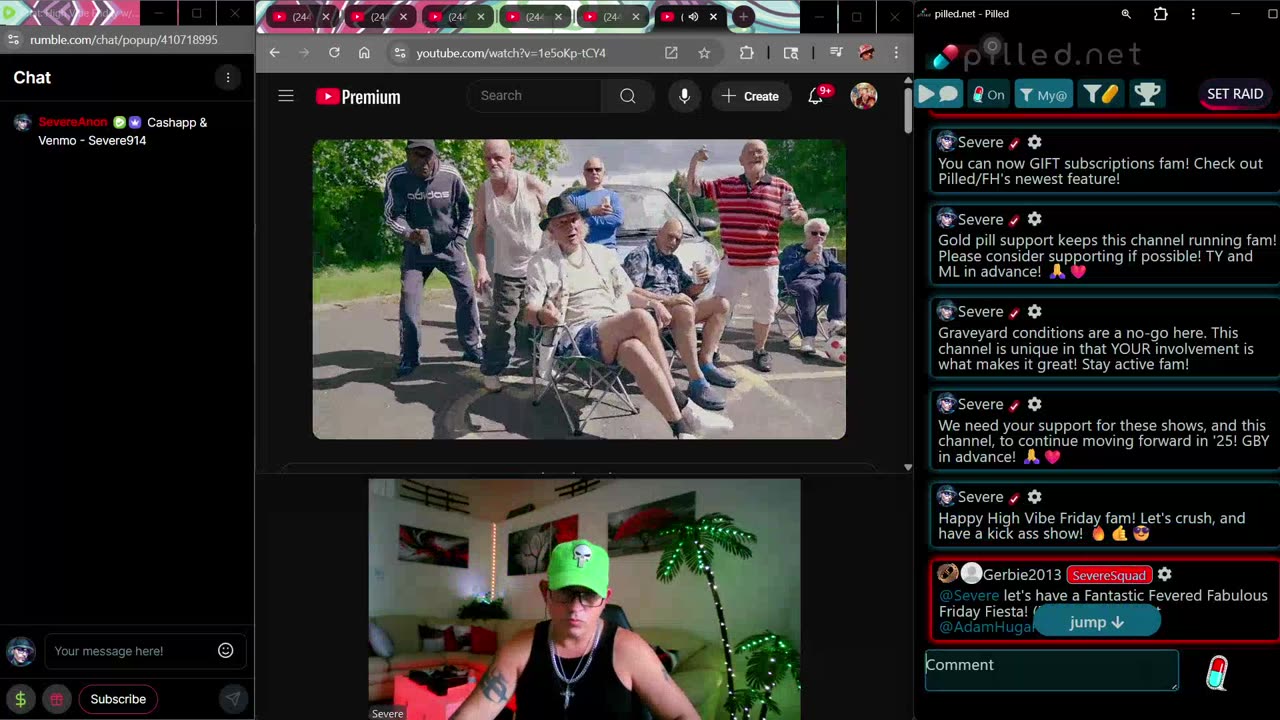Open a new browser tab with the plus button
This screenshot has width=1280, height=720.
click(x=743, y=17)
